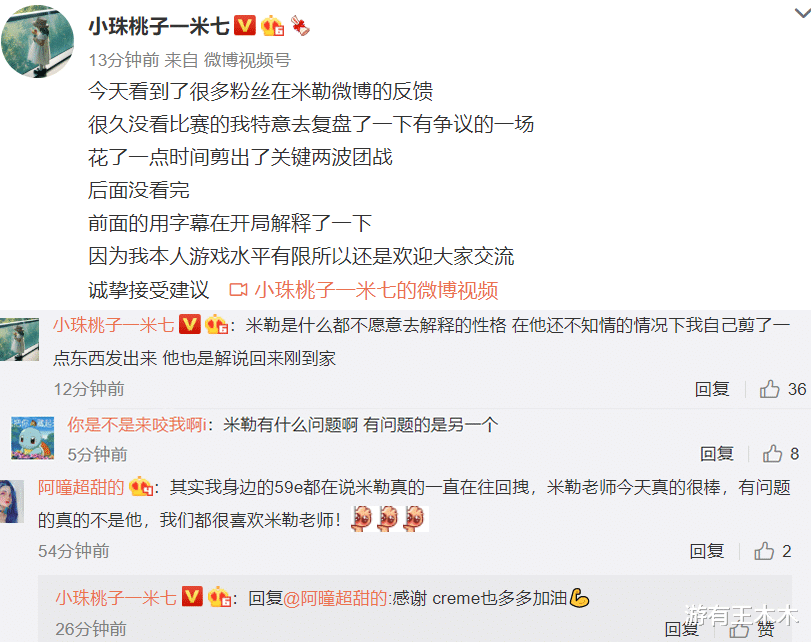811x642 pixels.
Task: Click the red pin badge after author name
Action: (x=300, y=25)
